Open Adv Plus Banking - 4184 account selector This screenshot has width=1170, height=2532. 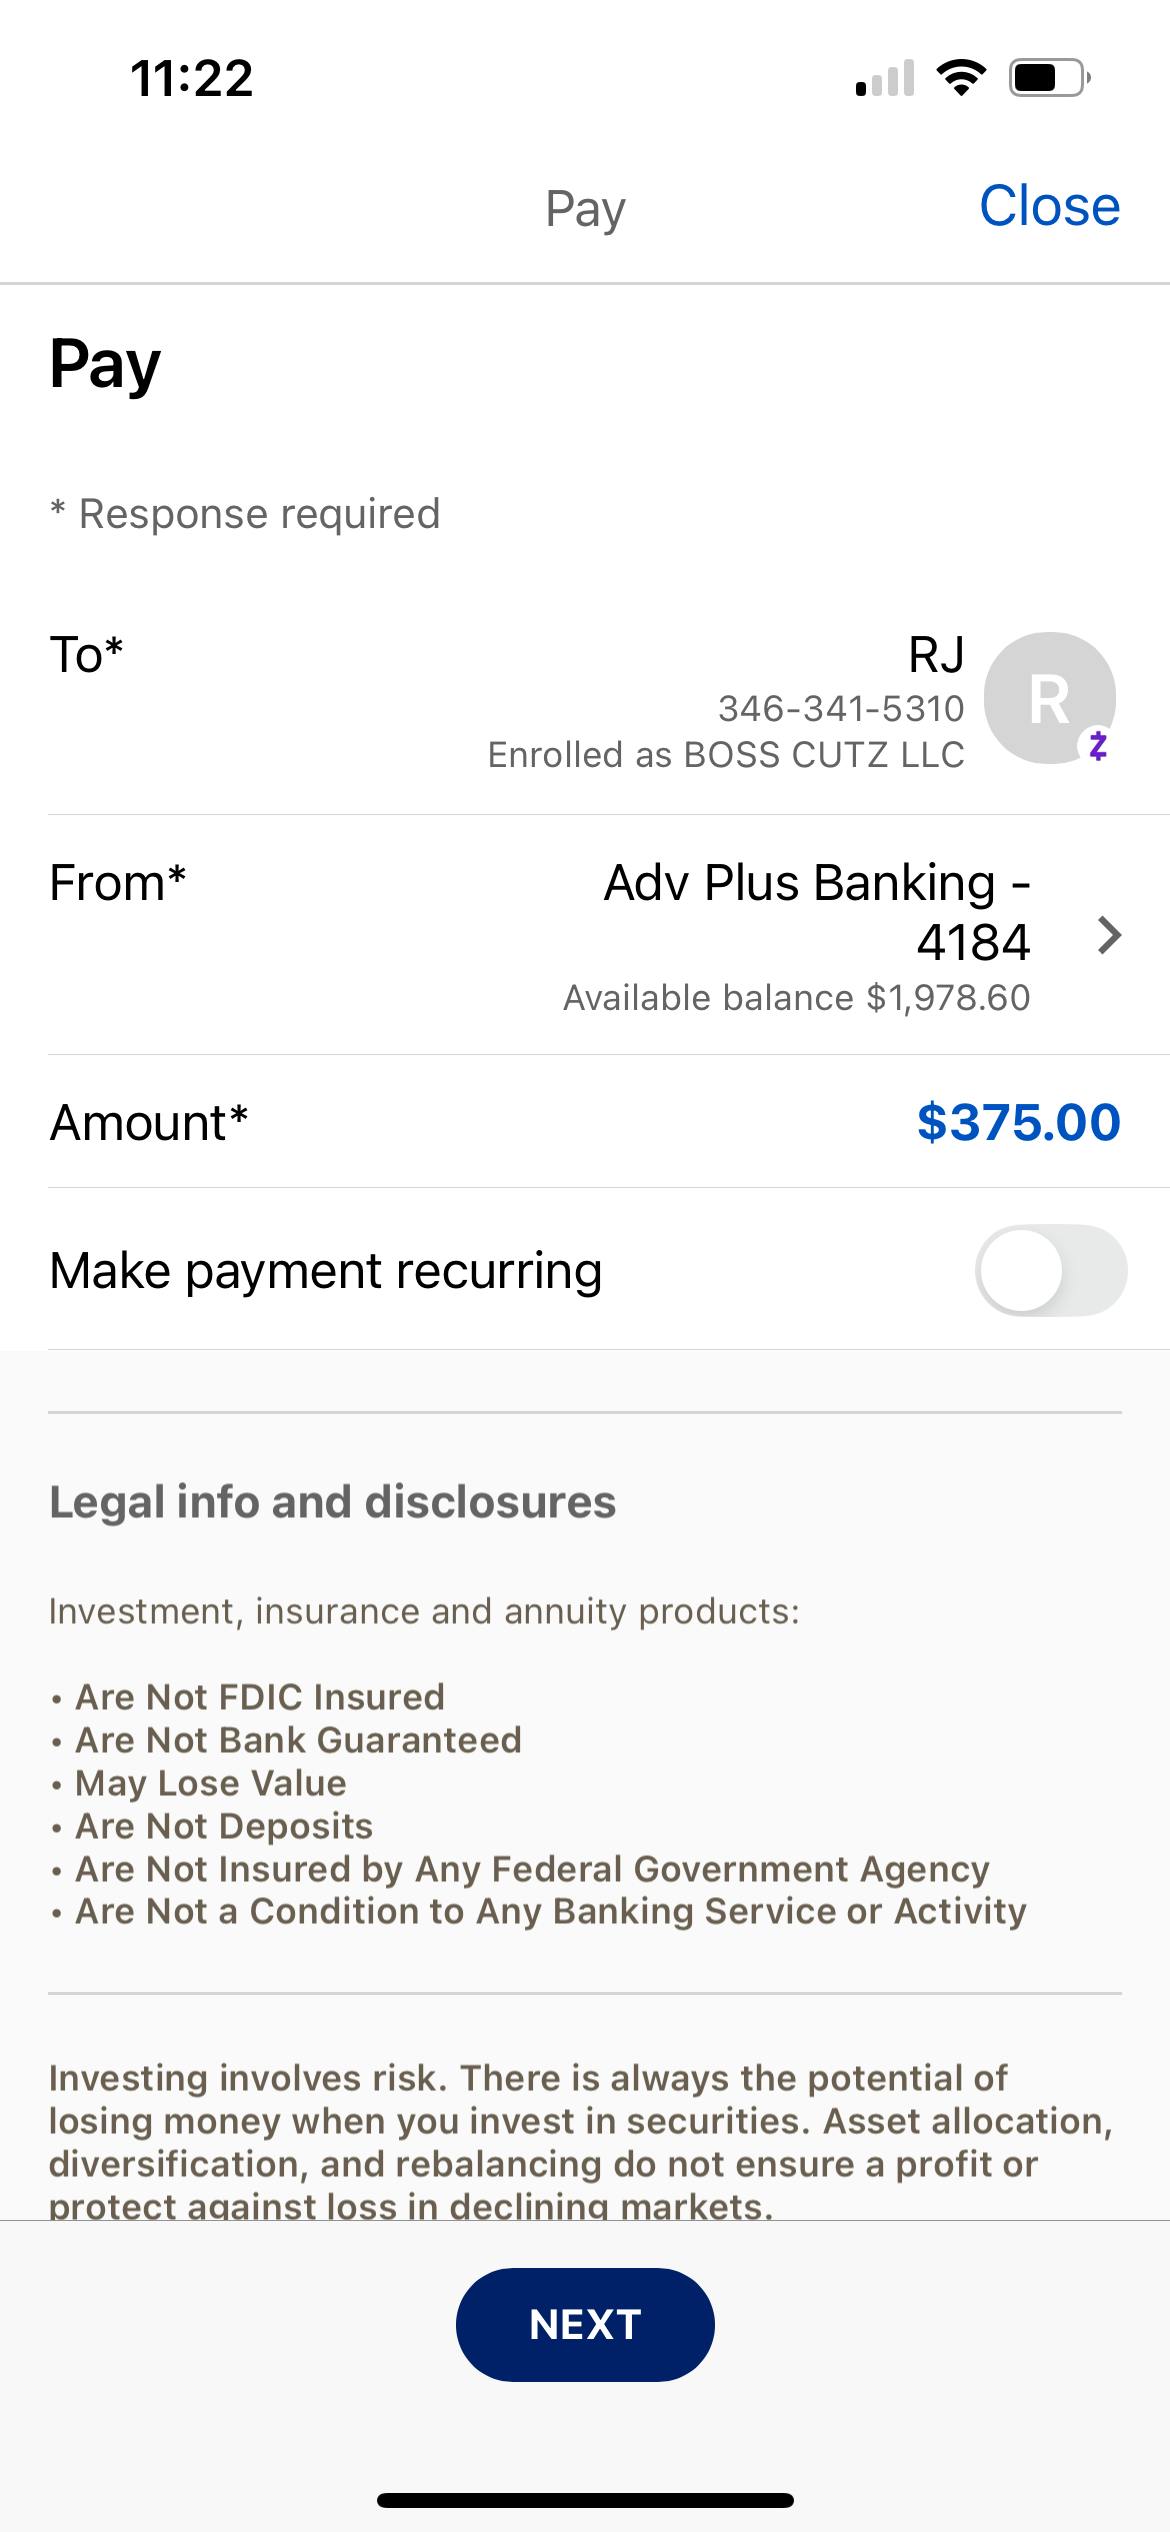[x=816, y=912]
